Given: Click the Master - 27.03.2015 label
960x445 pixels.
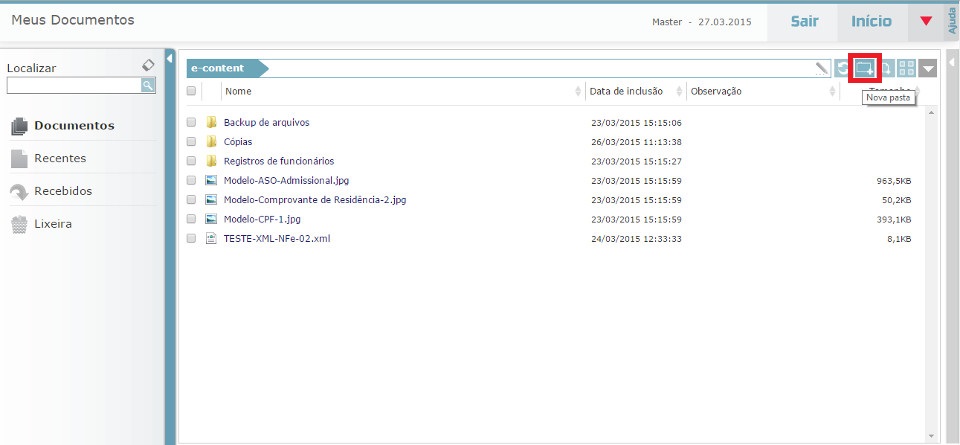Looking at the screenshot, I should 702,22.
